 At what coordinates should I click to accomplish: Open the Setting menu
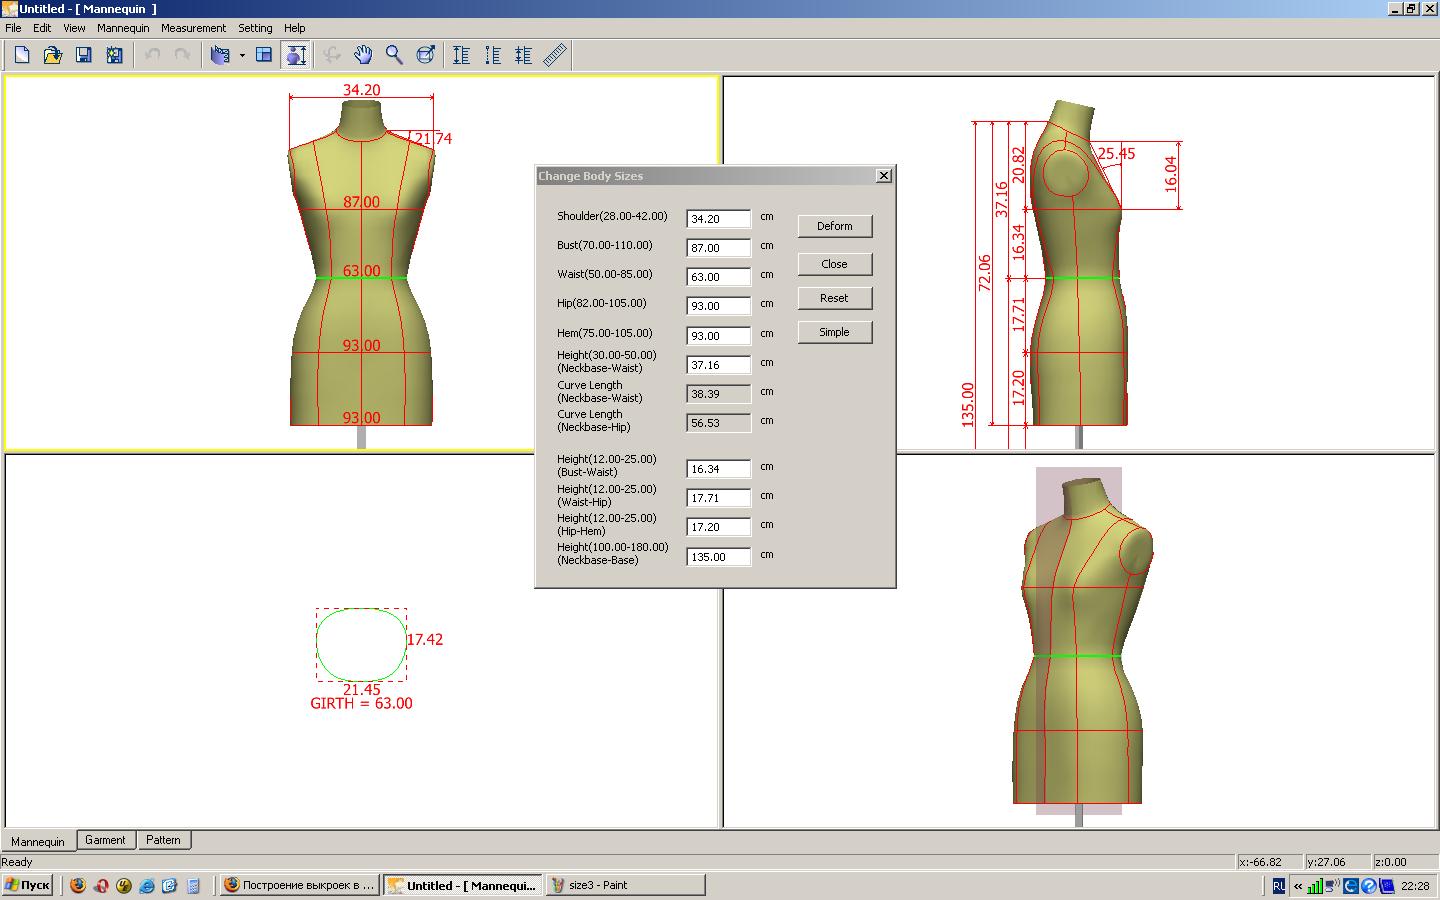255,28
